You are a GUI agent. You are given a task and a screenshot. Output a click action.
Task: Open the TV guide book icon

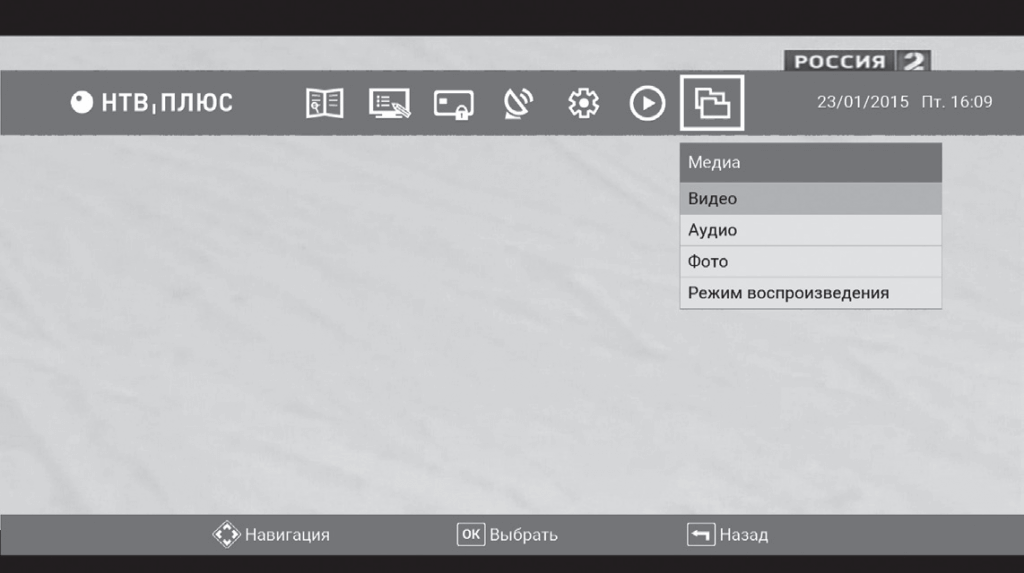tap(324, 103)
